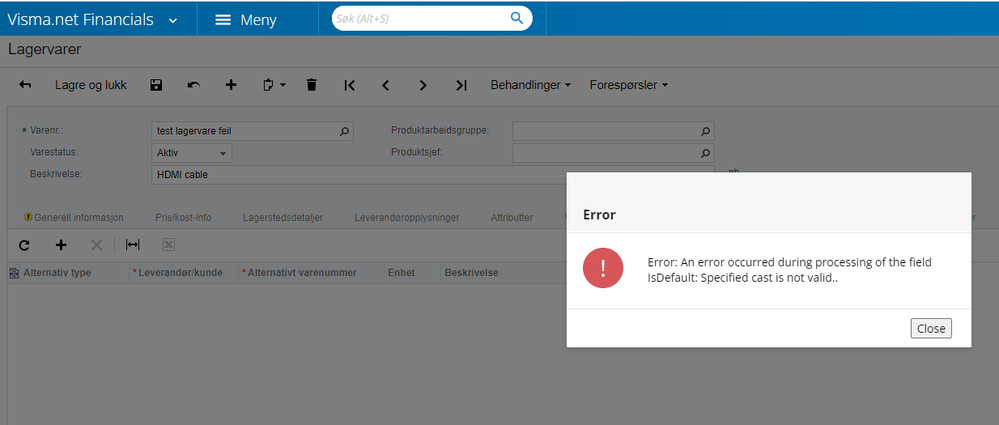The height and width of the screenshot is (425, 999).
Task: Open the Varestatus Aktiv dropdown
Action: click(x=192, y=153)
